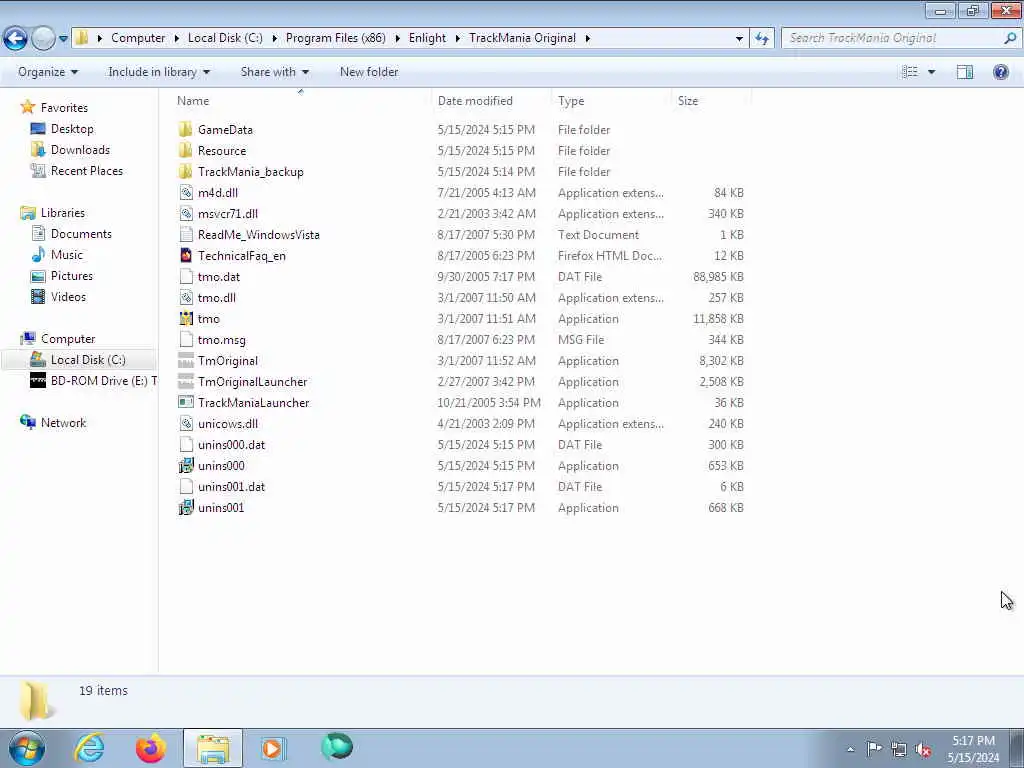This screenshot has height=768, width=1024.
Task: Select BD-ROM Drive (E:) in navigation pane
Action: [104, 381]
